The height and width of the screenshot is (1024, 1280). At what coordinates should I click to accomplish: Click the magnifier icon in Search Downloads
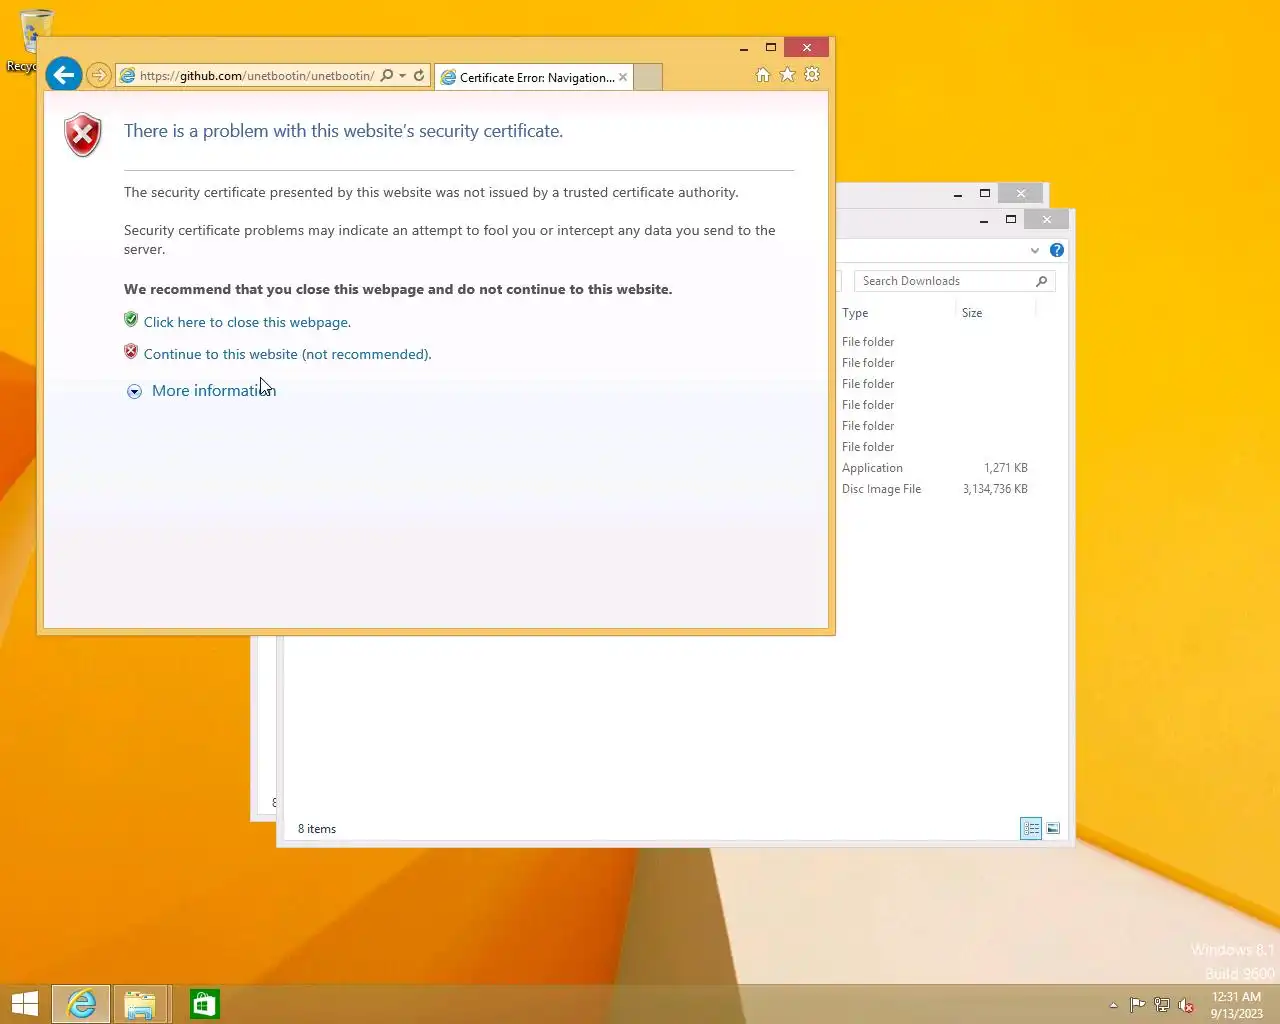point(1041,281)
